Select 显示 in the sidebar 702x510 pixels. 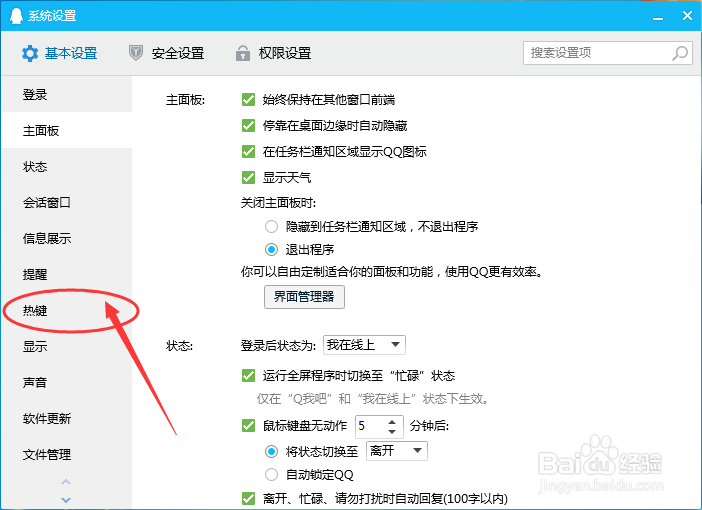coord(67,346)
